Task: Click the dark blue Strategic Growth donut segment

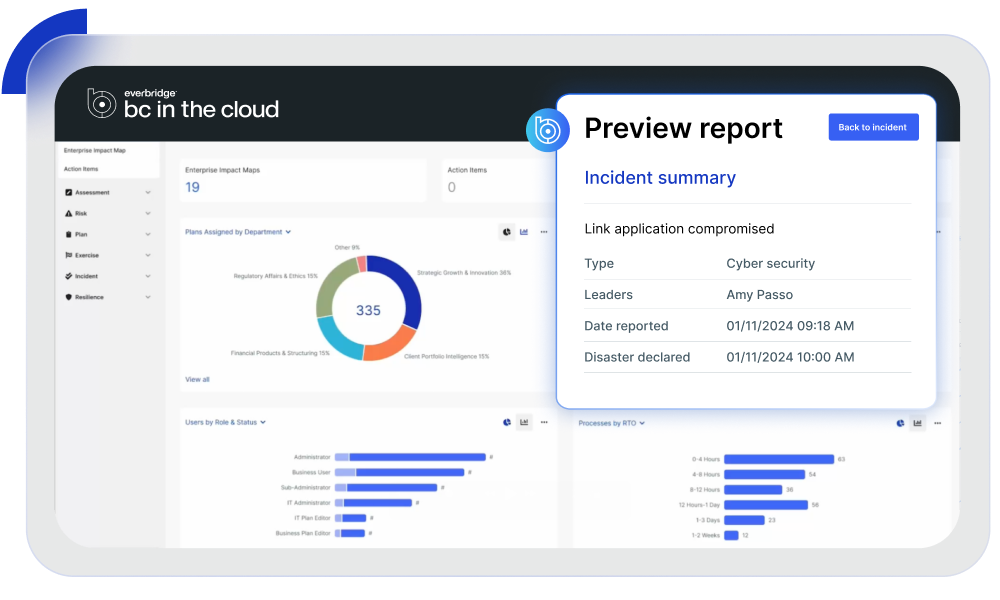Action: coord(405,290)
